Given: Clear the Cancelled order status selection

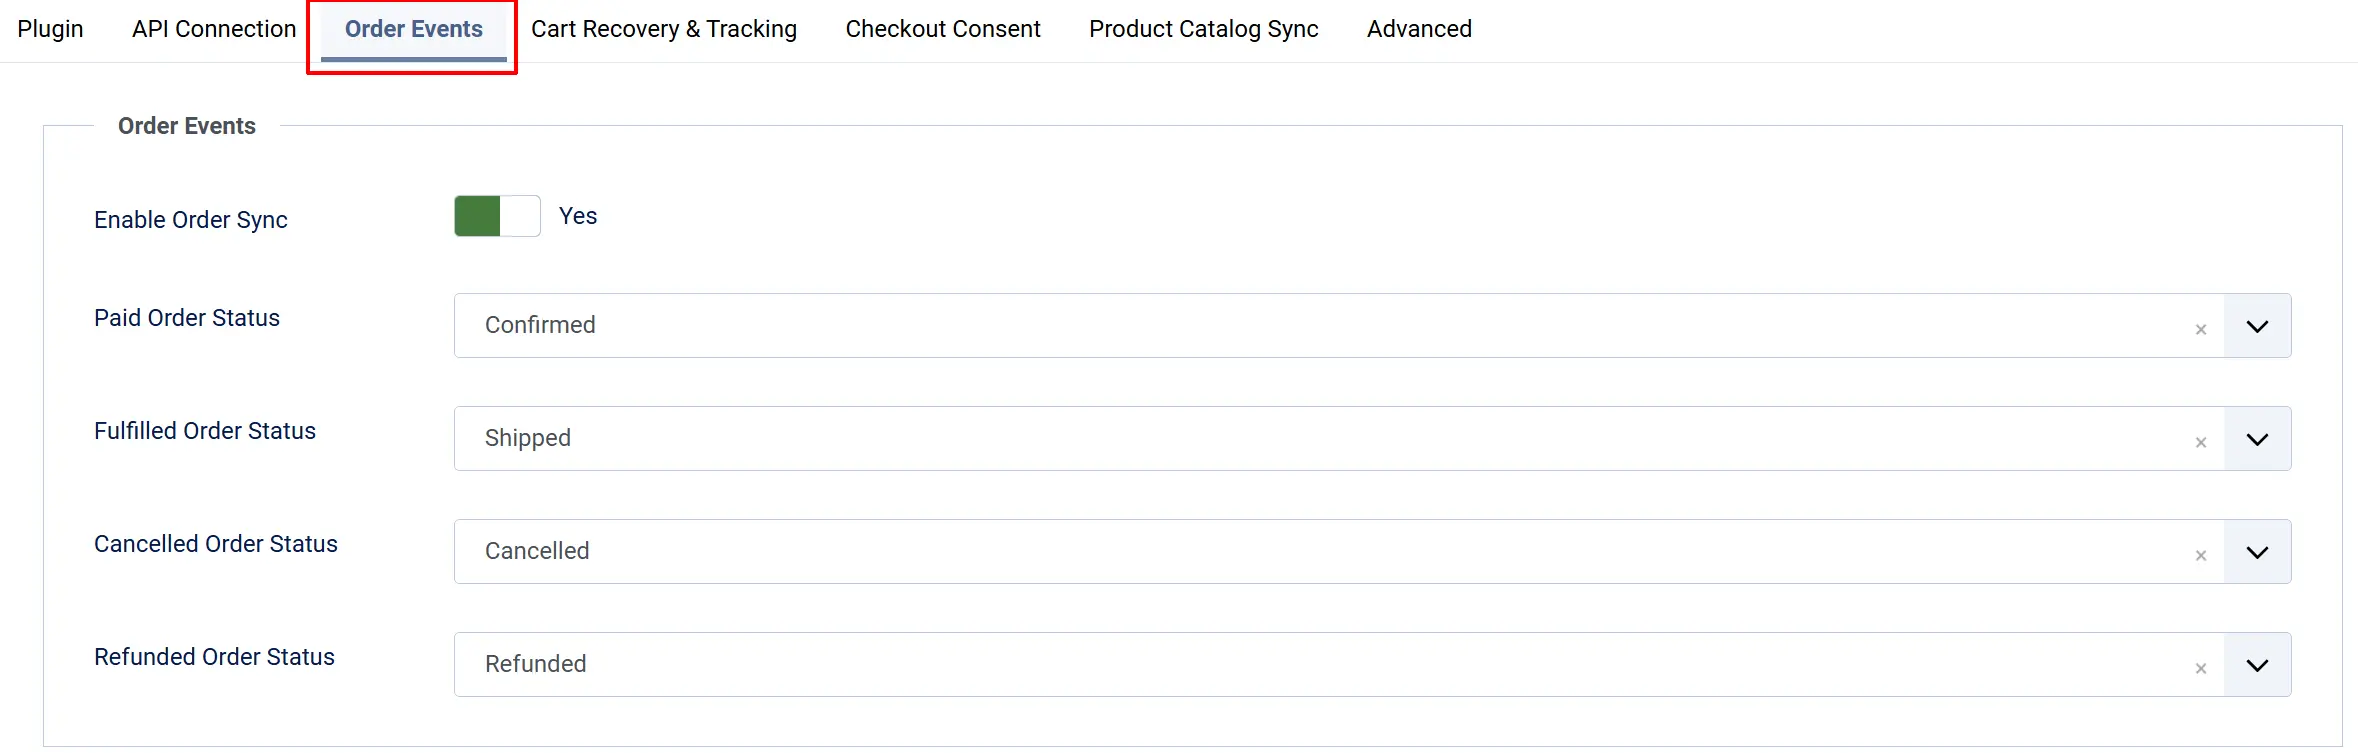Looking at the screenshot, I should coord(2200,555).
